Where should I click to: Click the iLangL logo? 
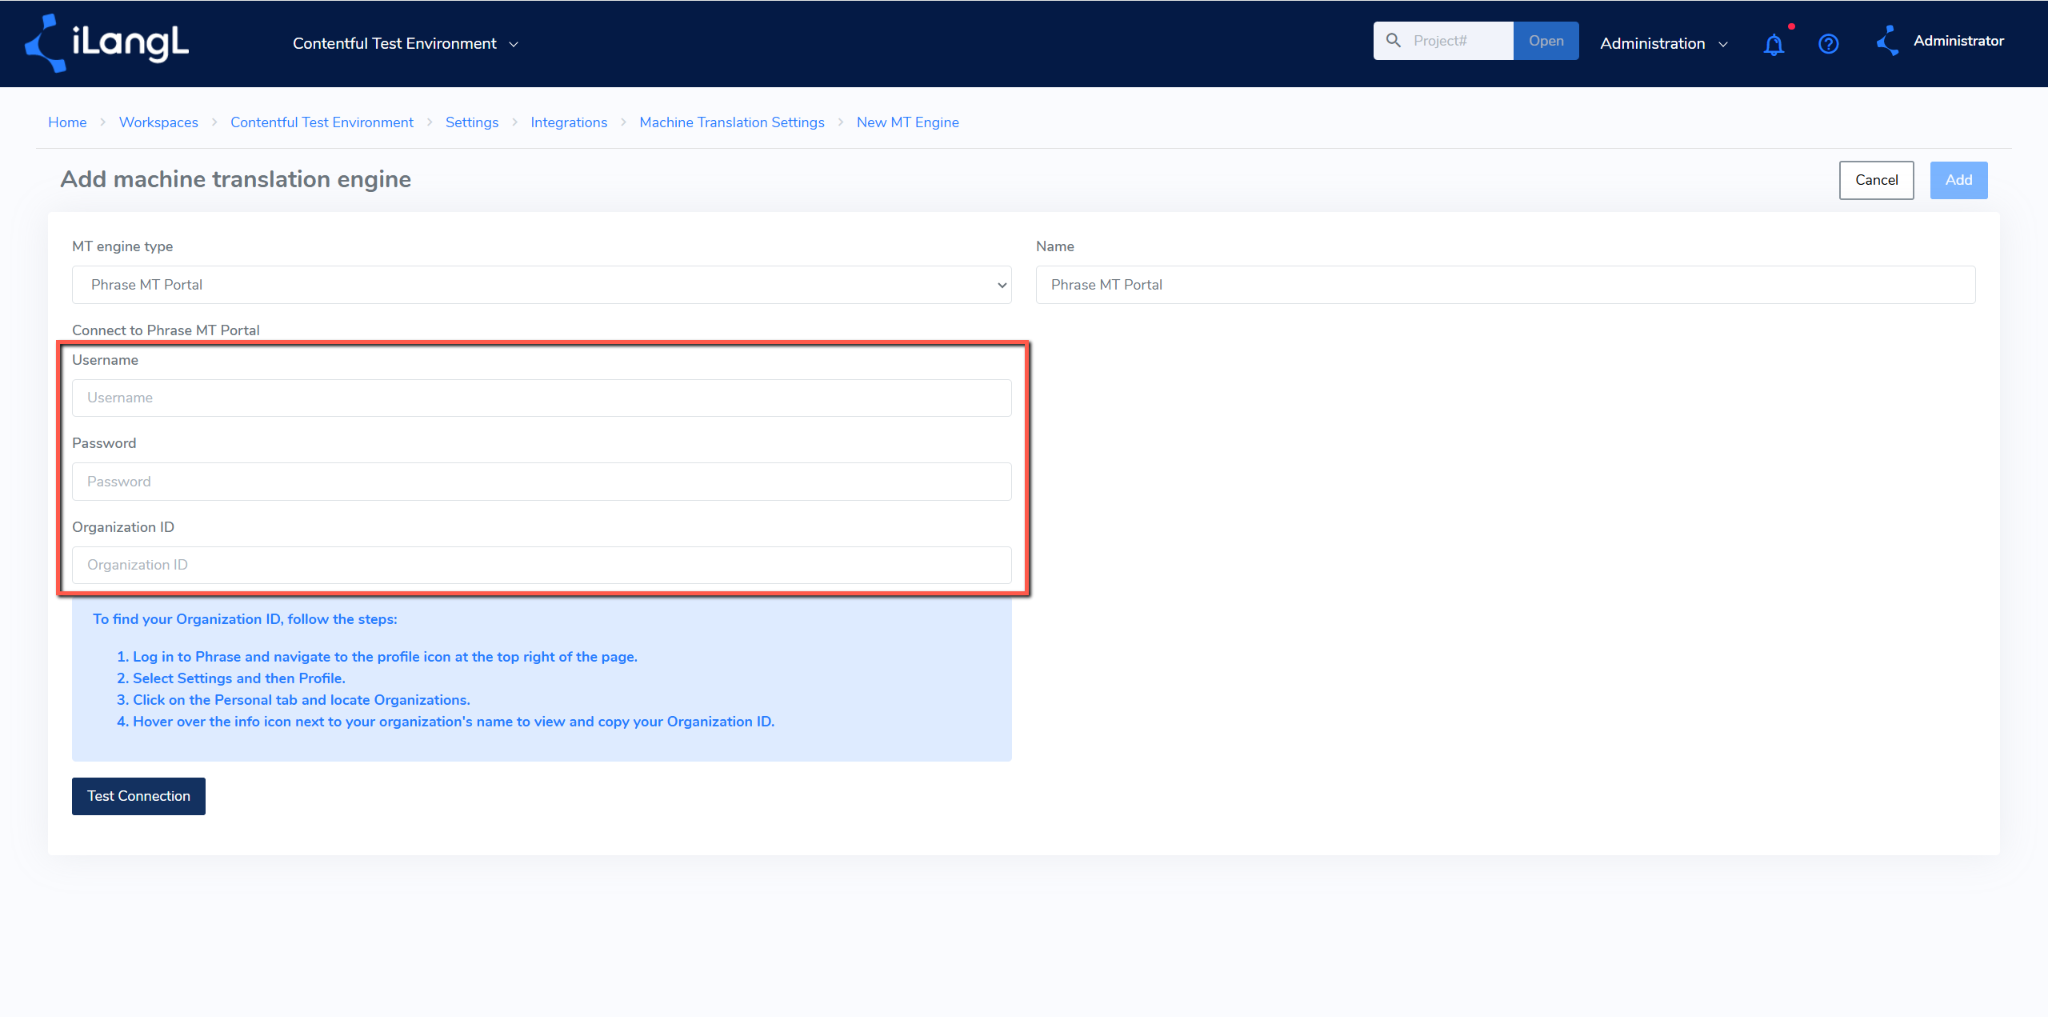pyautogui.click(x=107, y=43)
